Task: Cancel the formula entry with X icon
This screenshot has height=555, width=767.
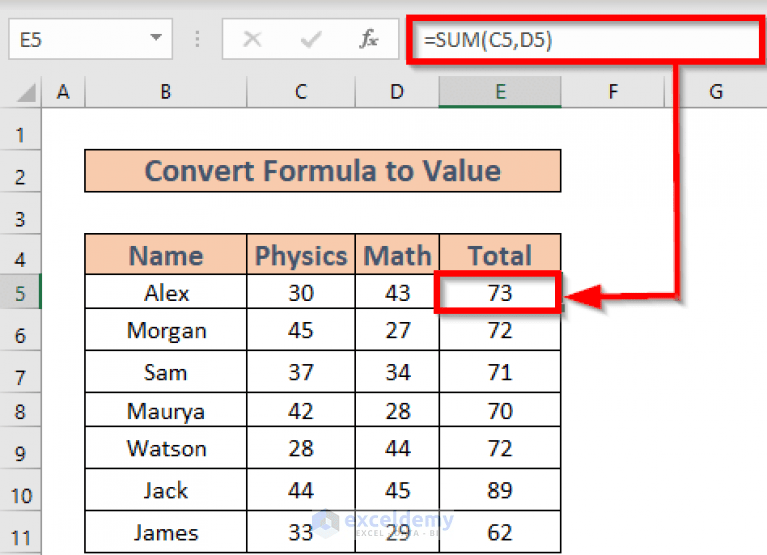Action: (252, 39)
